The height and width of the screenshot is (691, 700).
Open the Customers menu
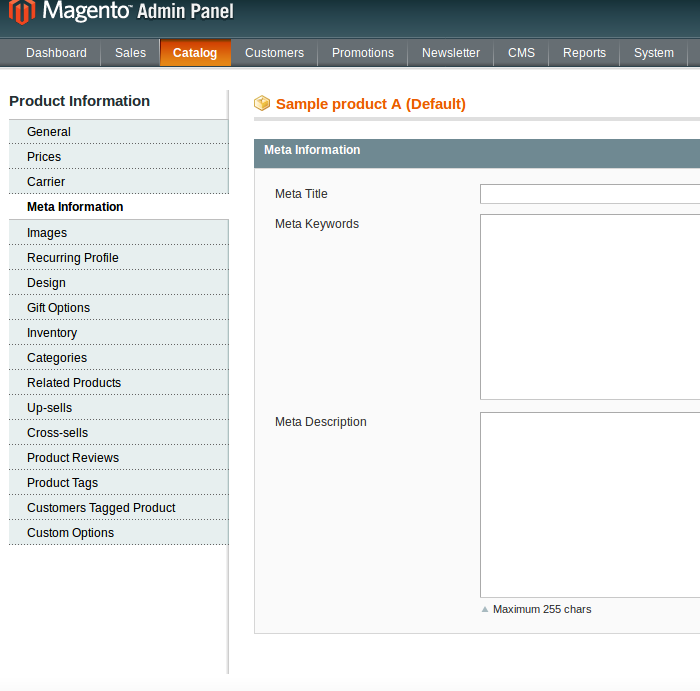click(x=274, y=53)
